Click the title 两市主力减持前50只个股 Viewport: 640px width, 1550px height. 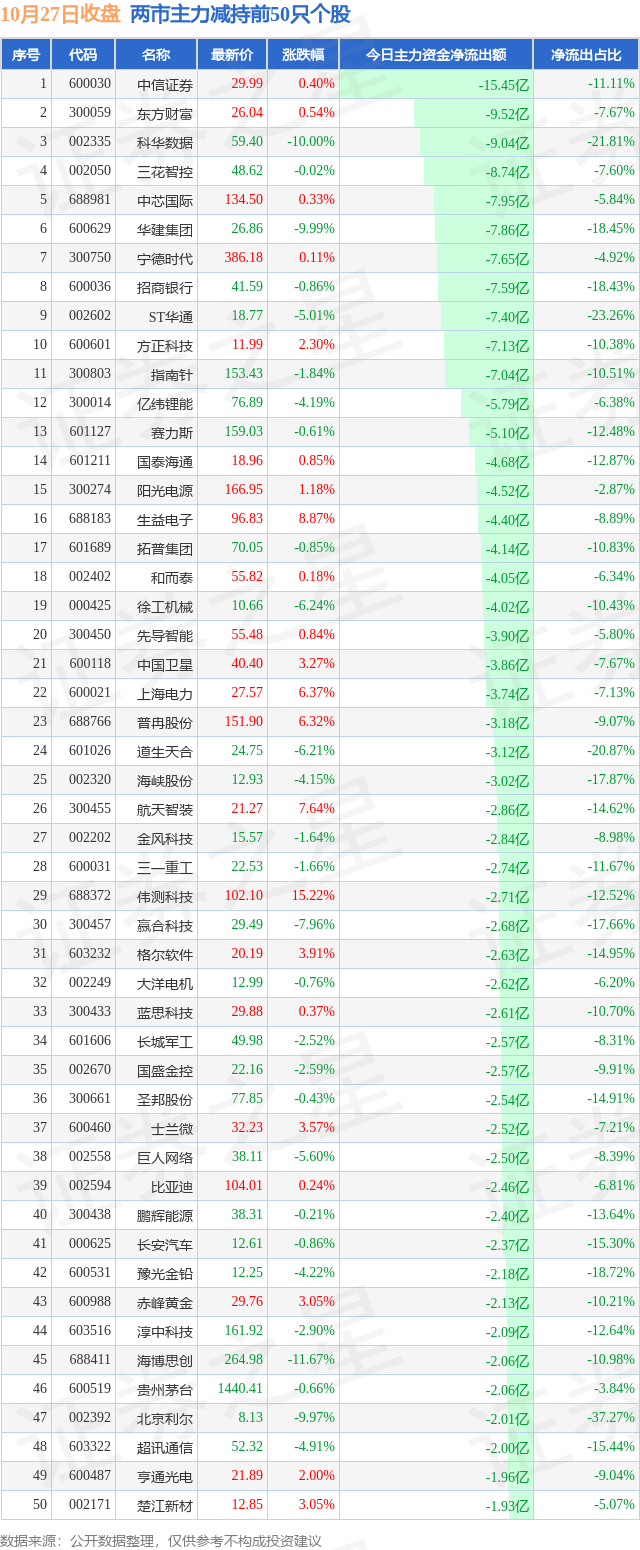pos(241,15)
